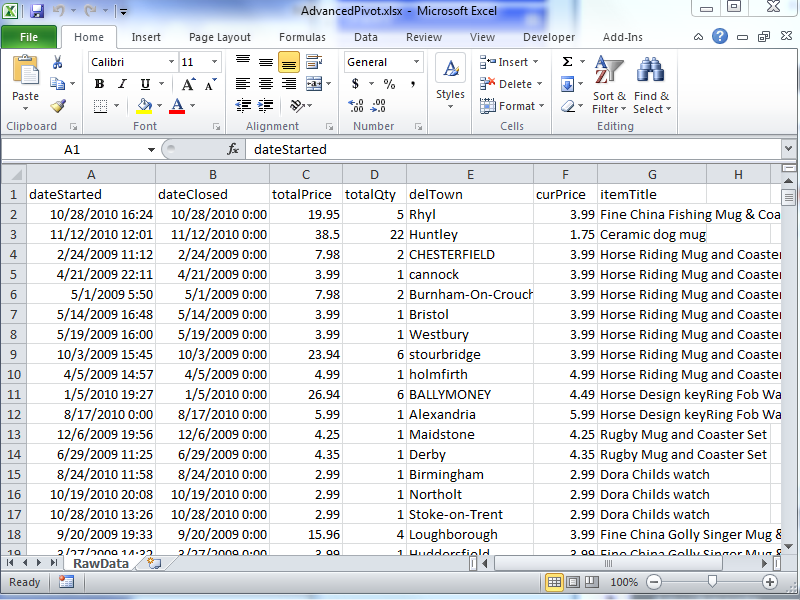Click the Percent Style icon
The height and width of the screenshot is (600, 800).
pyautogui.click(x=388, y=84)
